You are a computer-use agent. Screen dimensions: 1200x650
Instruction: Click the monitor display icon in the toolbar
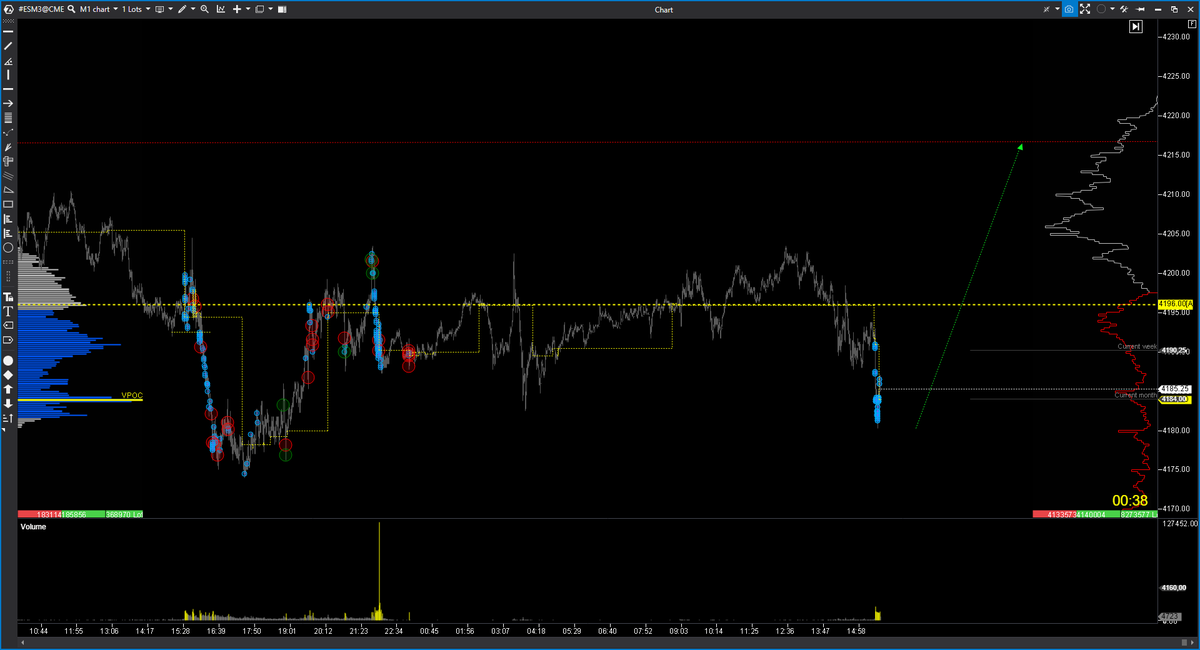click(159, 9)
